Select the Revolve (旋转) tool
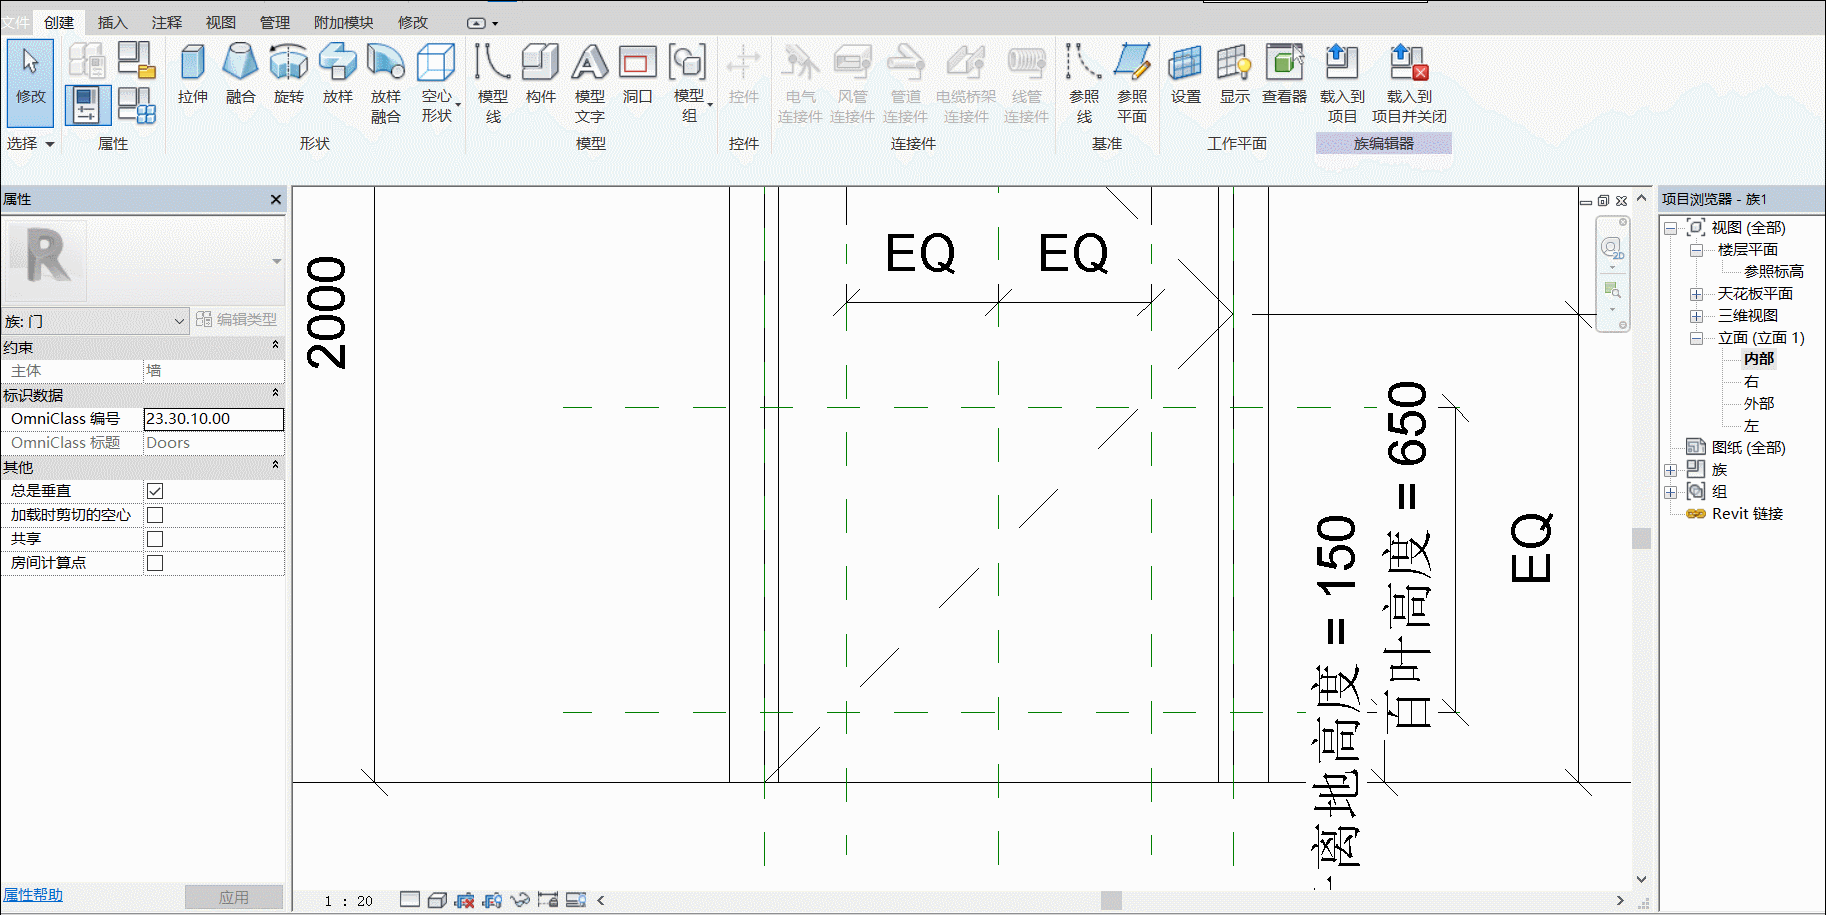This screenshot has width=1826, height=915. 289,74
